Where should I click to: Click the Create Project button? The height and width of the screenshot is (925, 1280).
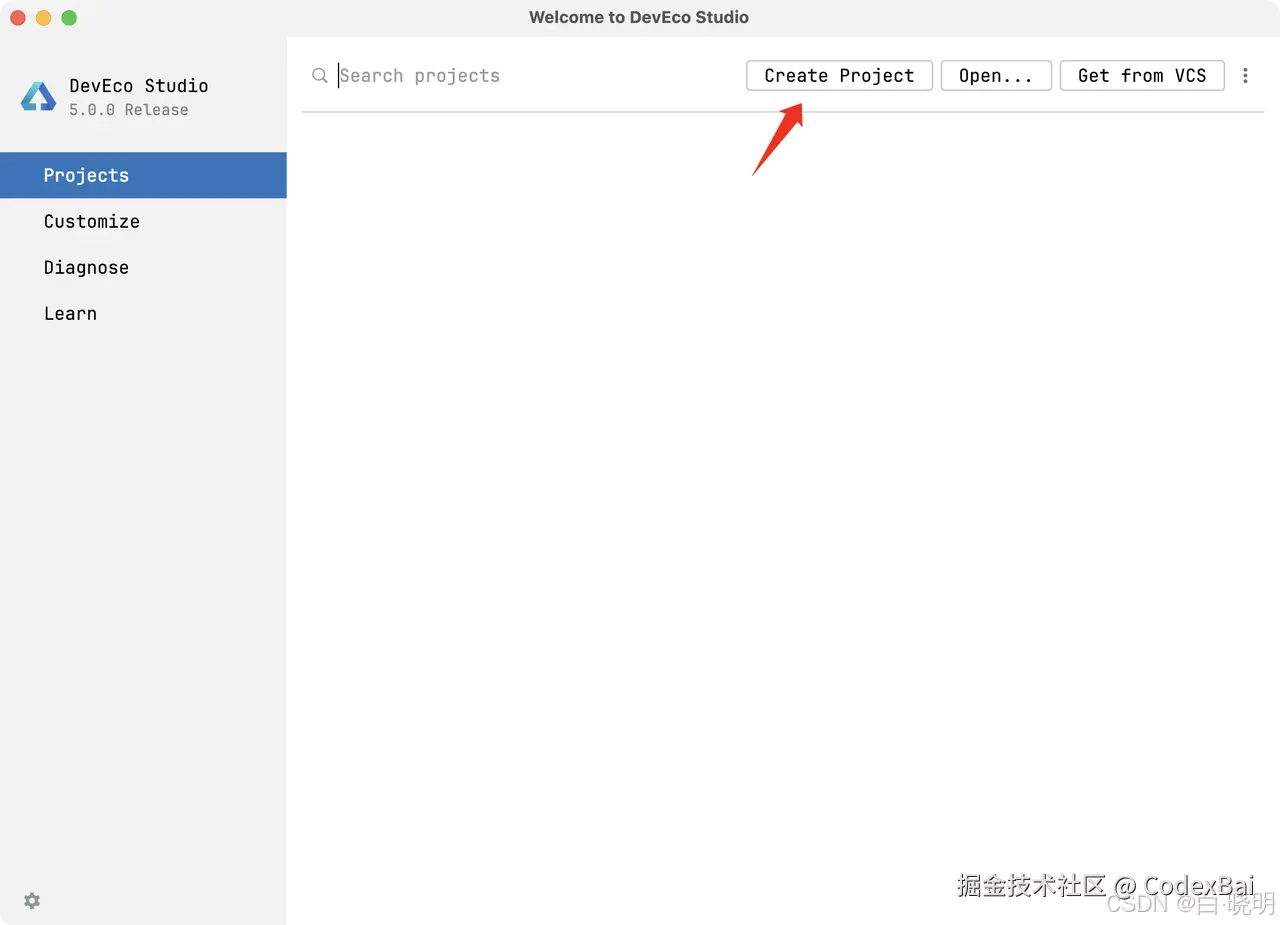point(839,76)
